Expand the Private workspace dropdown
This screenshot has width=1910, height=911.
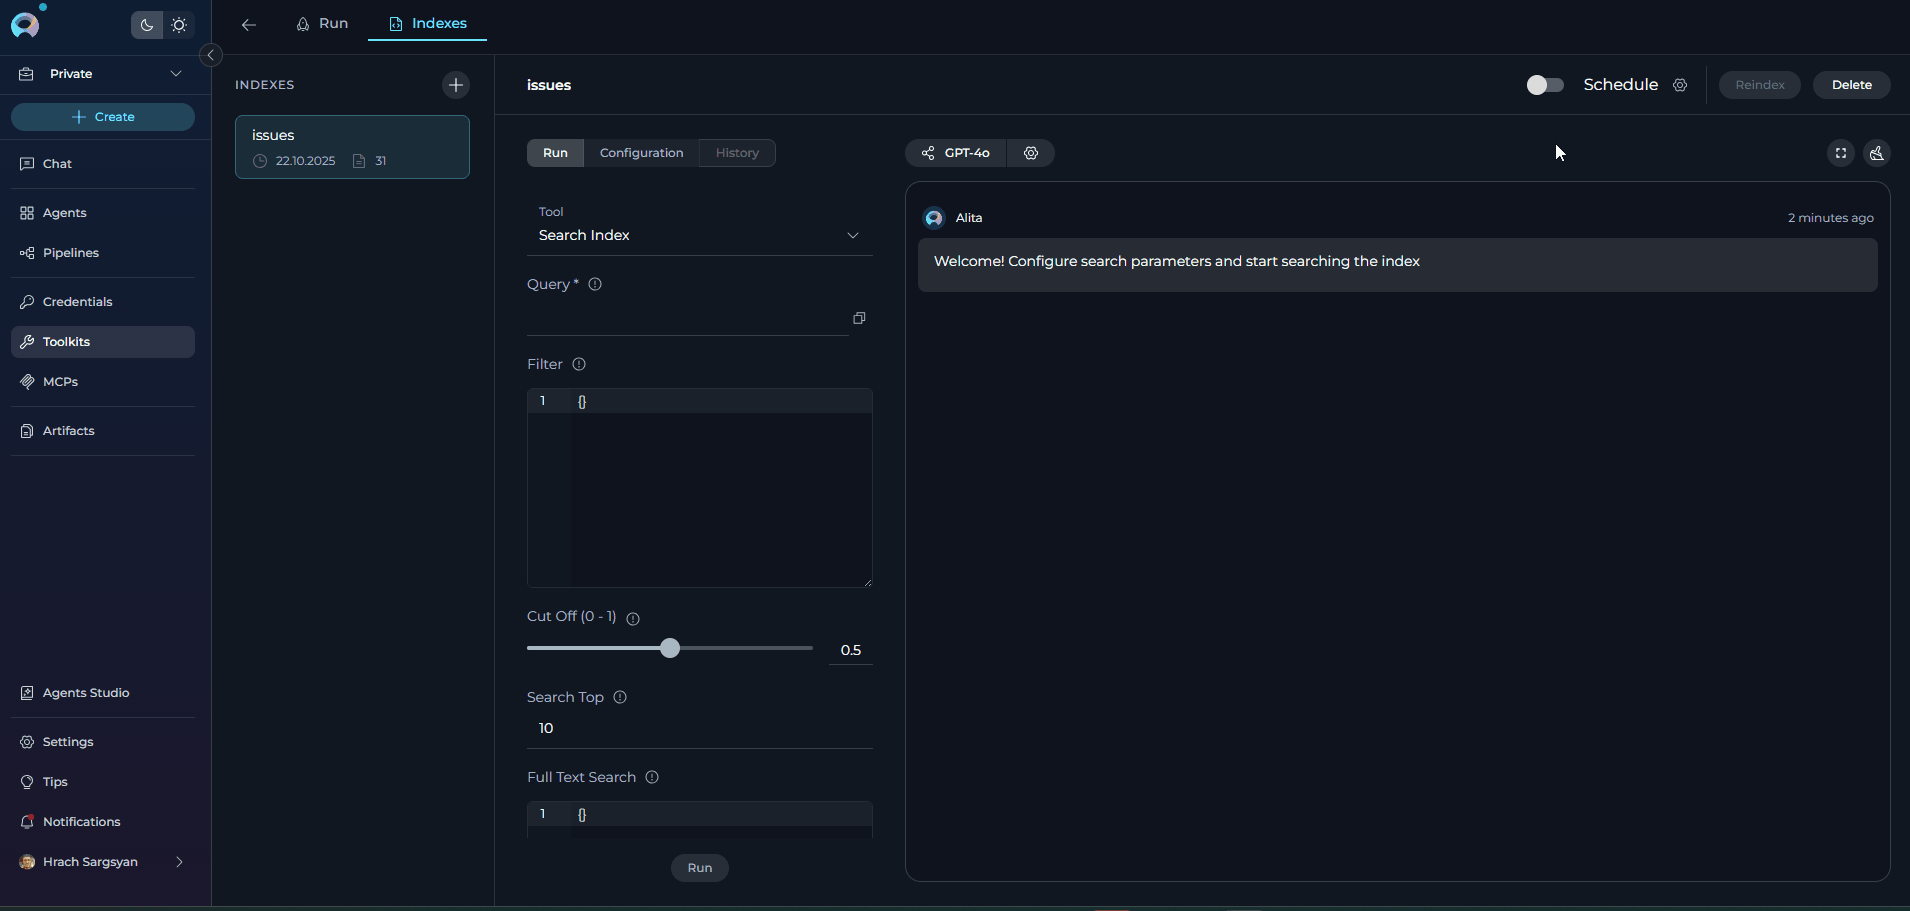coord(176,73)
